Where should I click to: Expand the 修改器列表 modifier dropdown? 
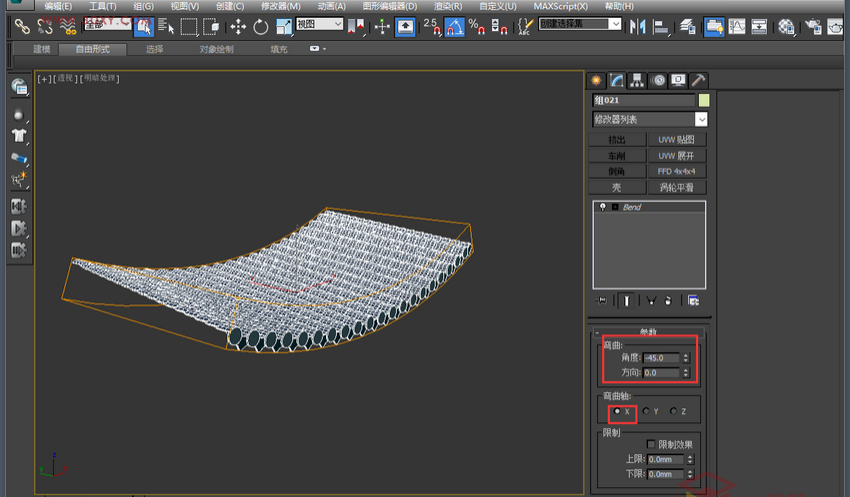click(x=701, y=119)
